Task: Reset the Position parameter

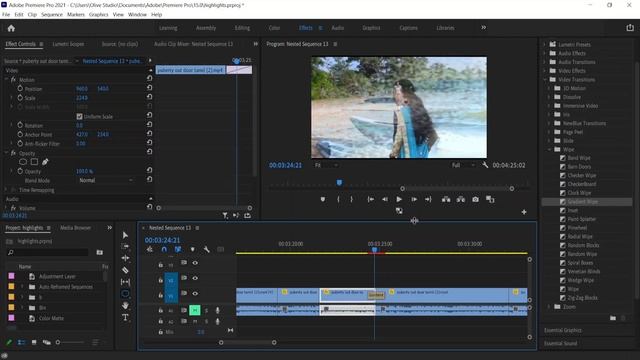Action: coord(149,88)
